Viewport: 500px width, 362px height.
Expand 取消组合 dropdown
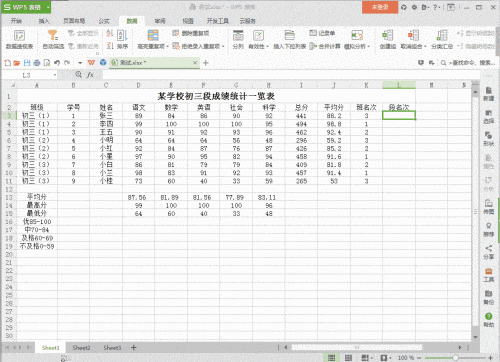pyautogui.click(x=425, y=46)
